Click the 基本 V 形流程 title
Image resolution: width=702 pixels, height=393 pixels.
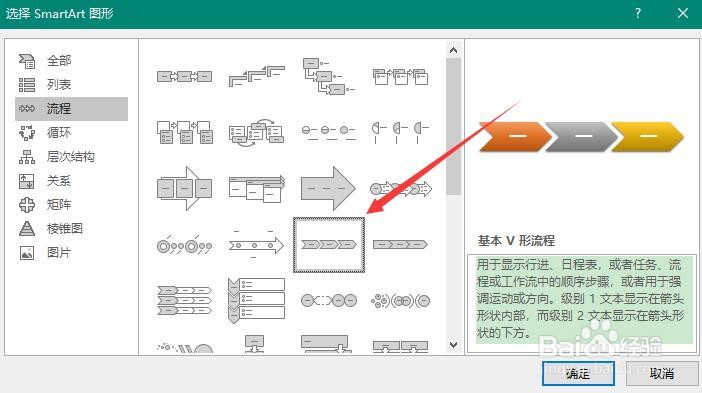pyautogui.click(x=516, y=241)
